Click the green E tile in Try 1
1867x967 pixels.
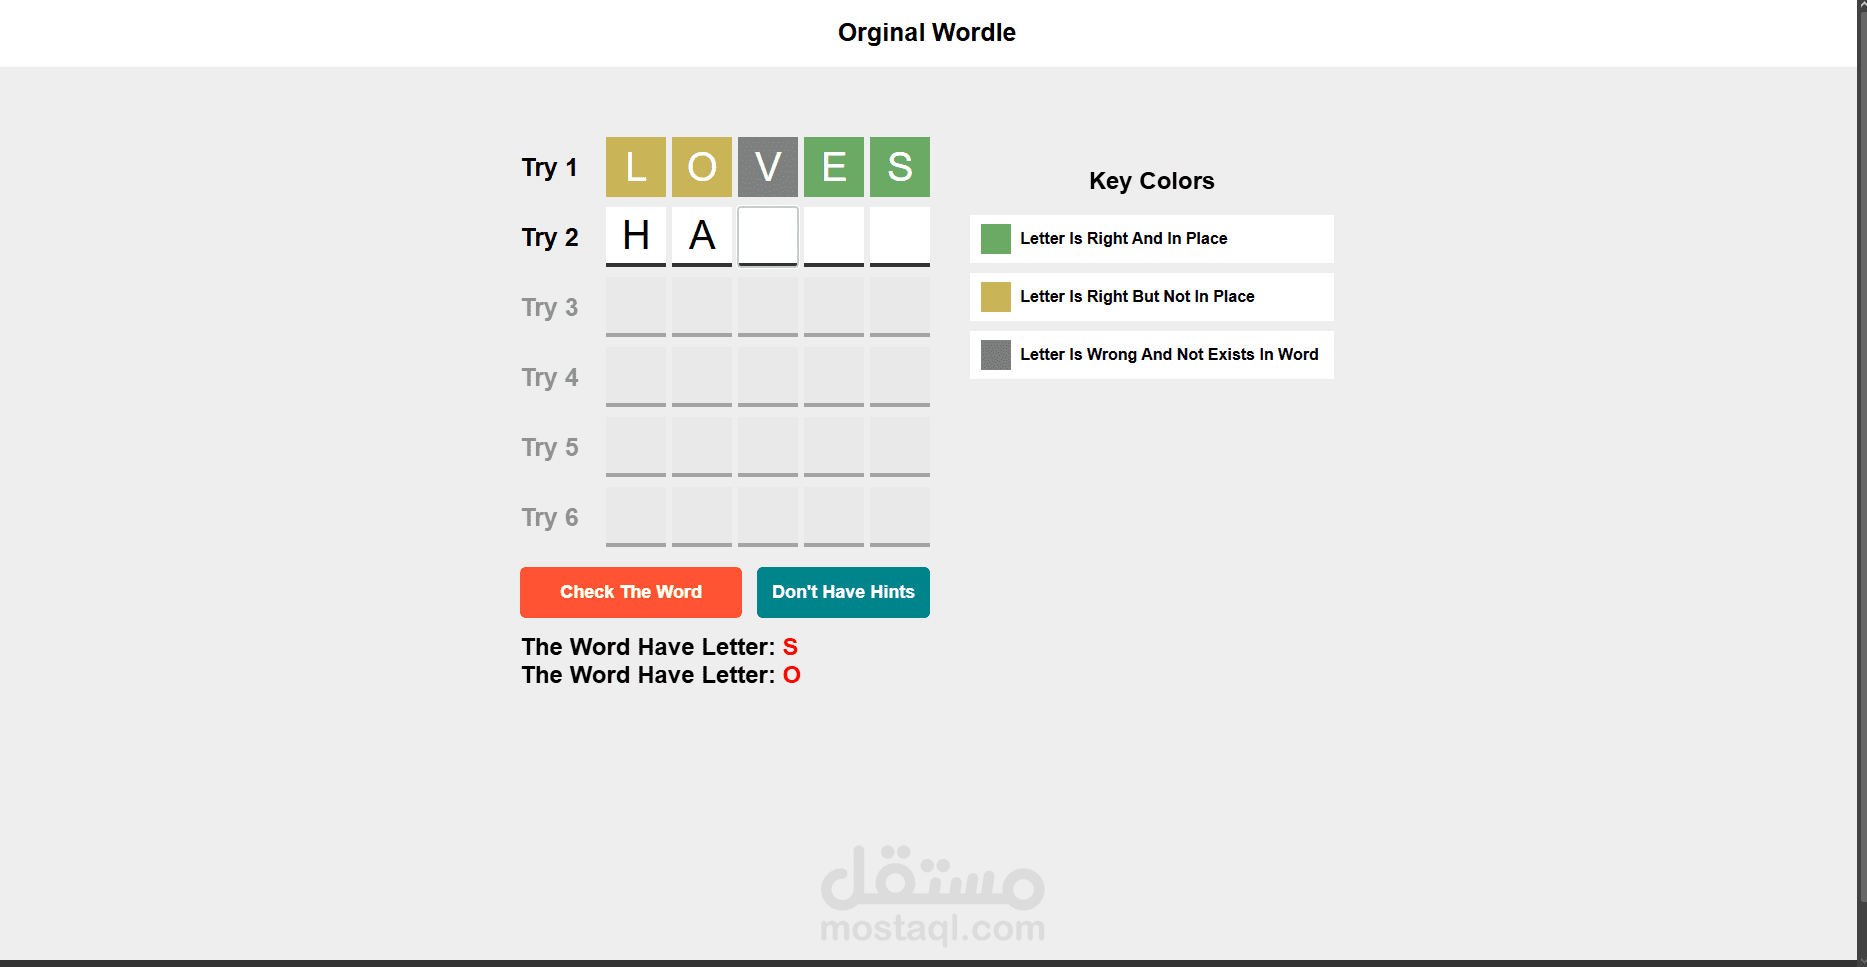[833, 167]
